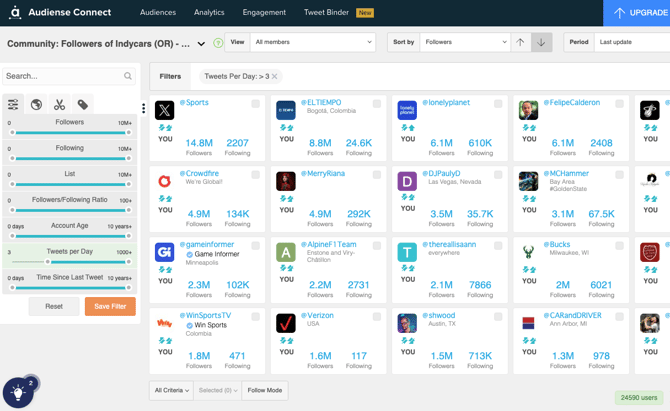This screenshot has width=670, height=411.
Task: Click the @AlpineF1Team green A avatar
Action: 286,252
